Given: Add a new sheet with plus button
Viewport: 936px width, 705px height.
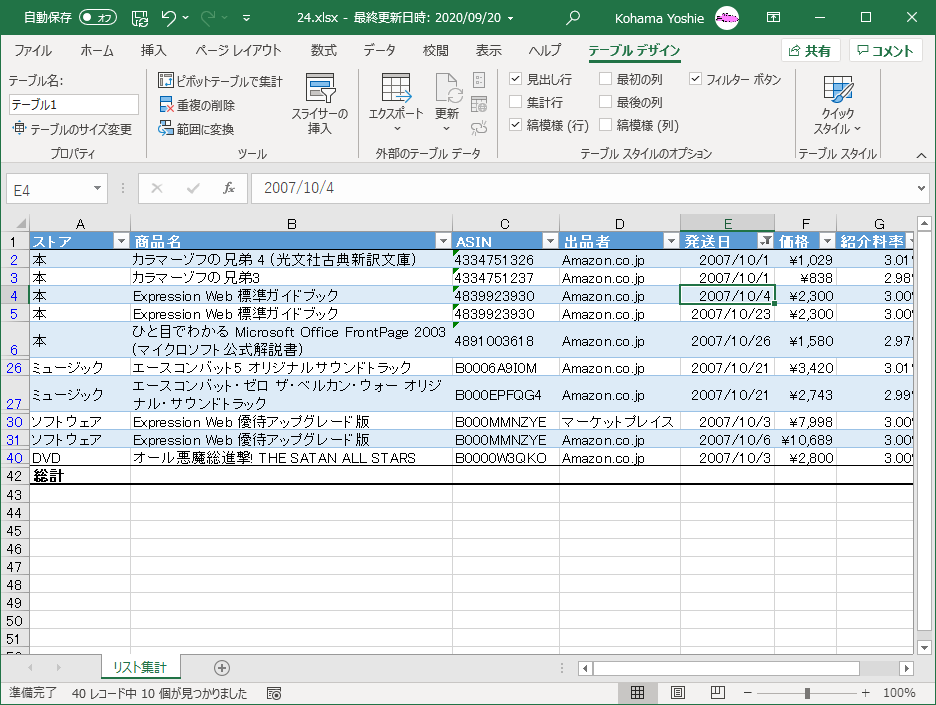Looking at the screenshot, I should coord(221,667).
